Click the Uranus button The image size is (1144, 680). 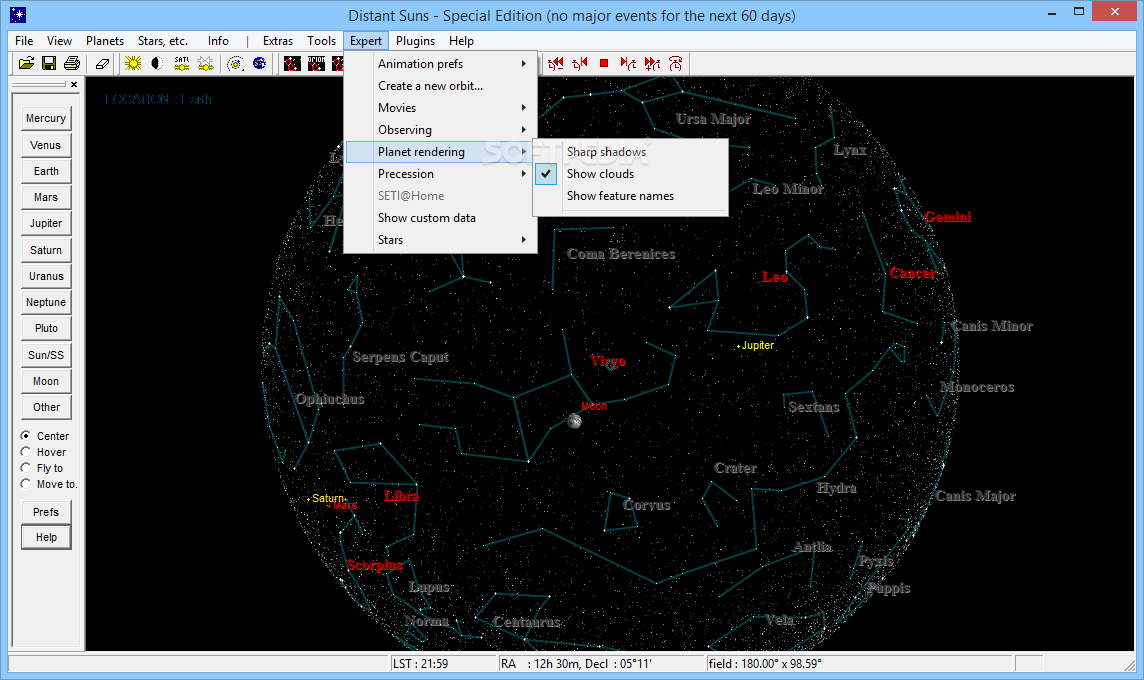coord(46,276)
